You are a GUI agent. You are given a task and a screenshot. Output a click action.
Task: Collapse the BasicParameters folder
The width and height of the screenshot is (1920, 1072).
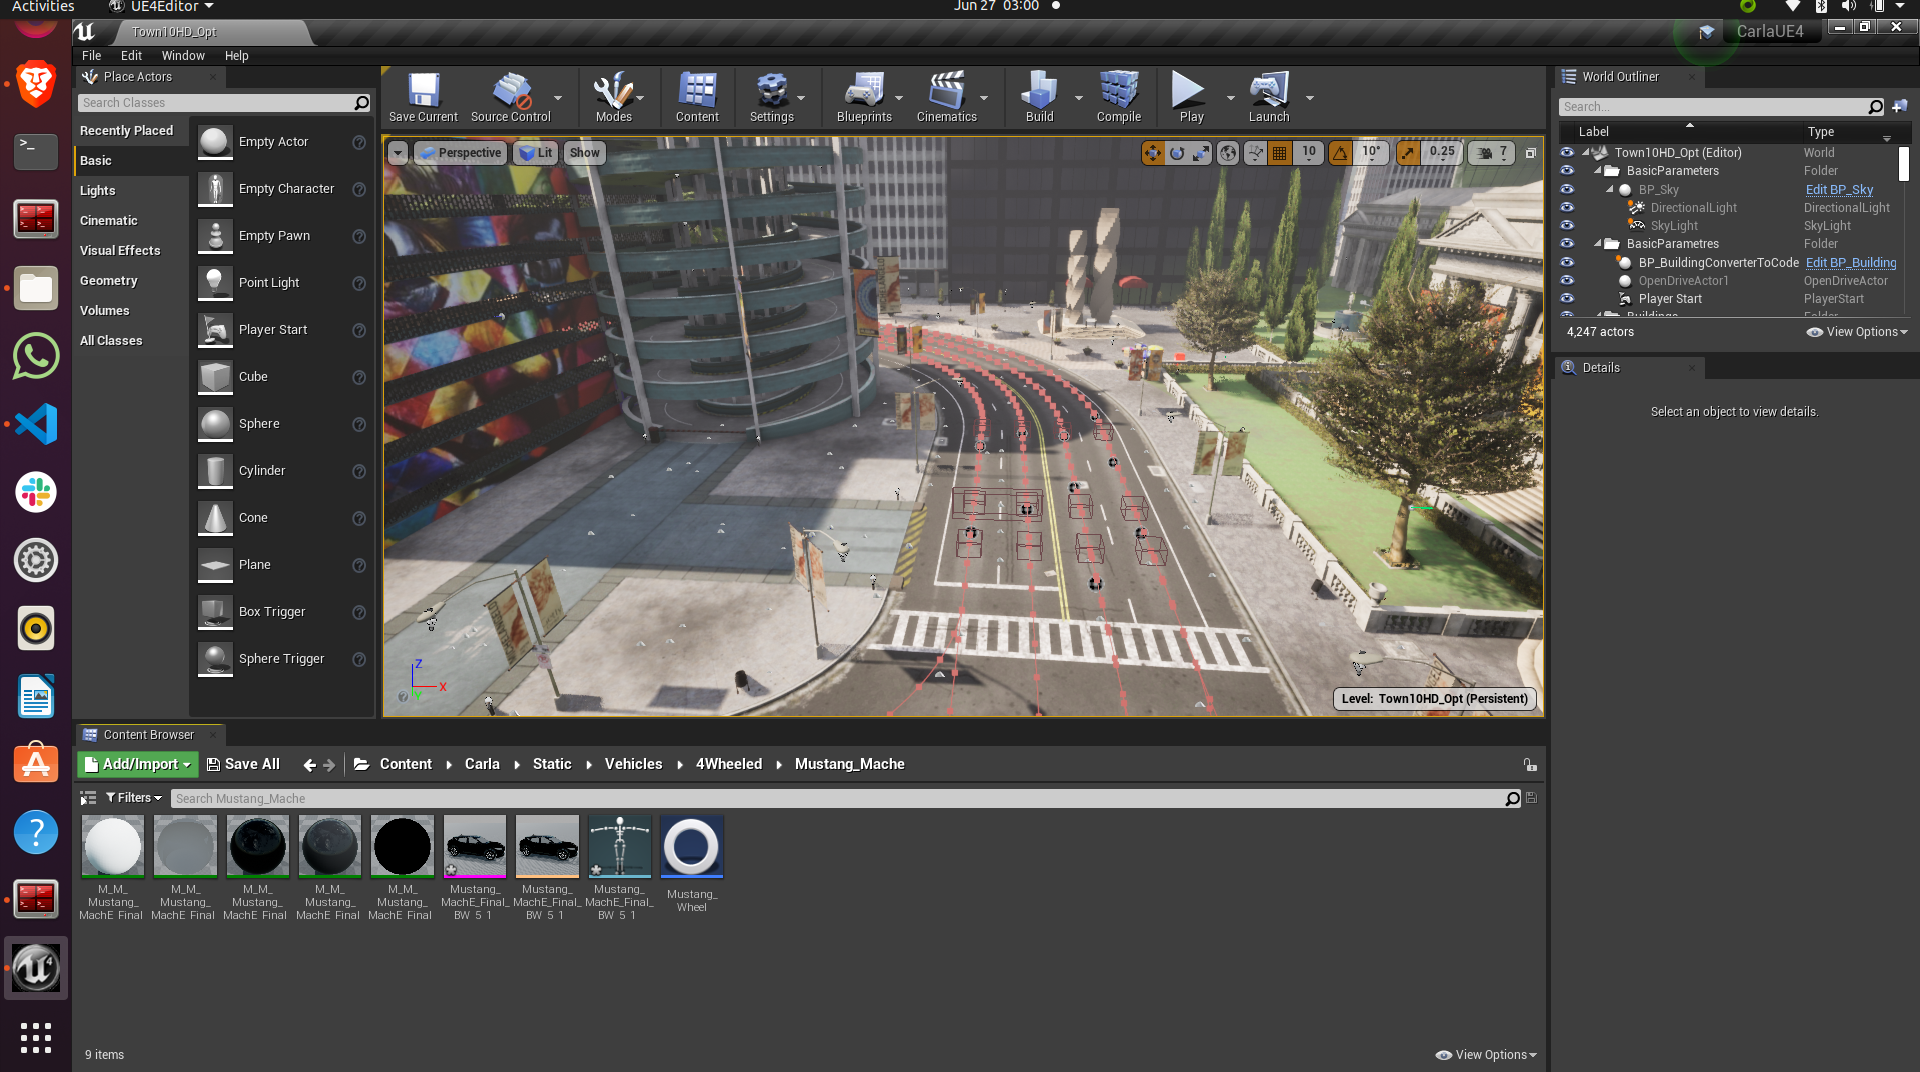[1598, 171]
